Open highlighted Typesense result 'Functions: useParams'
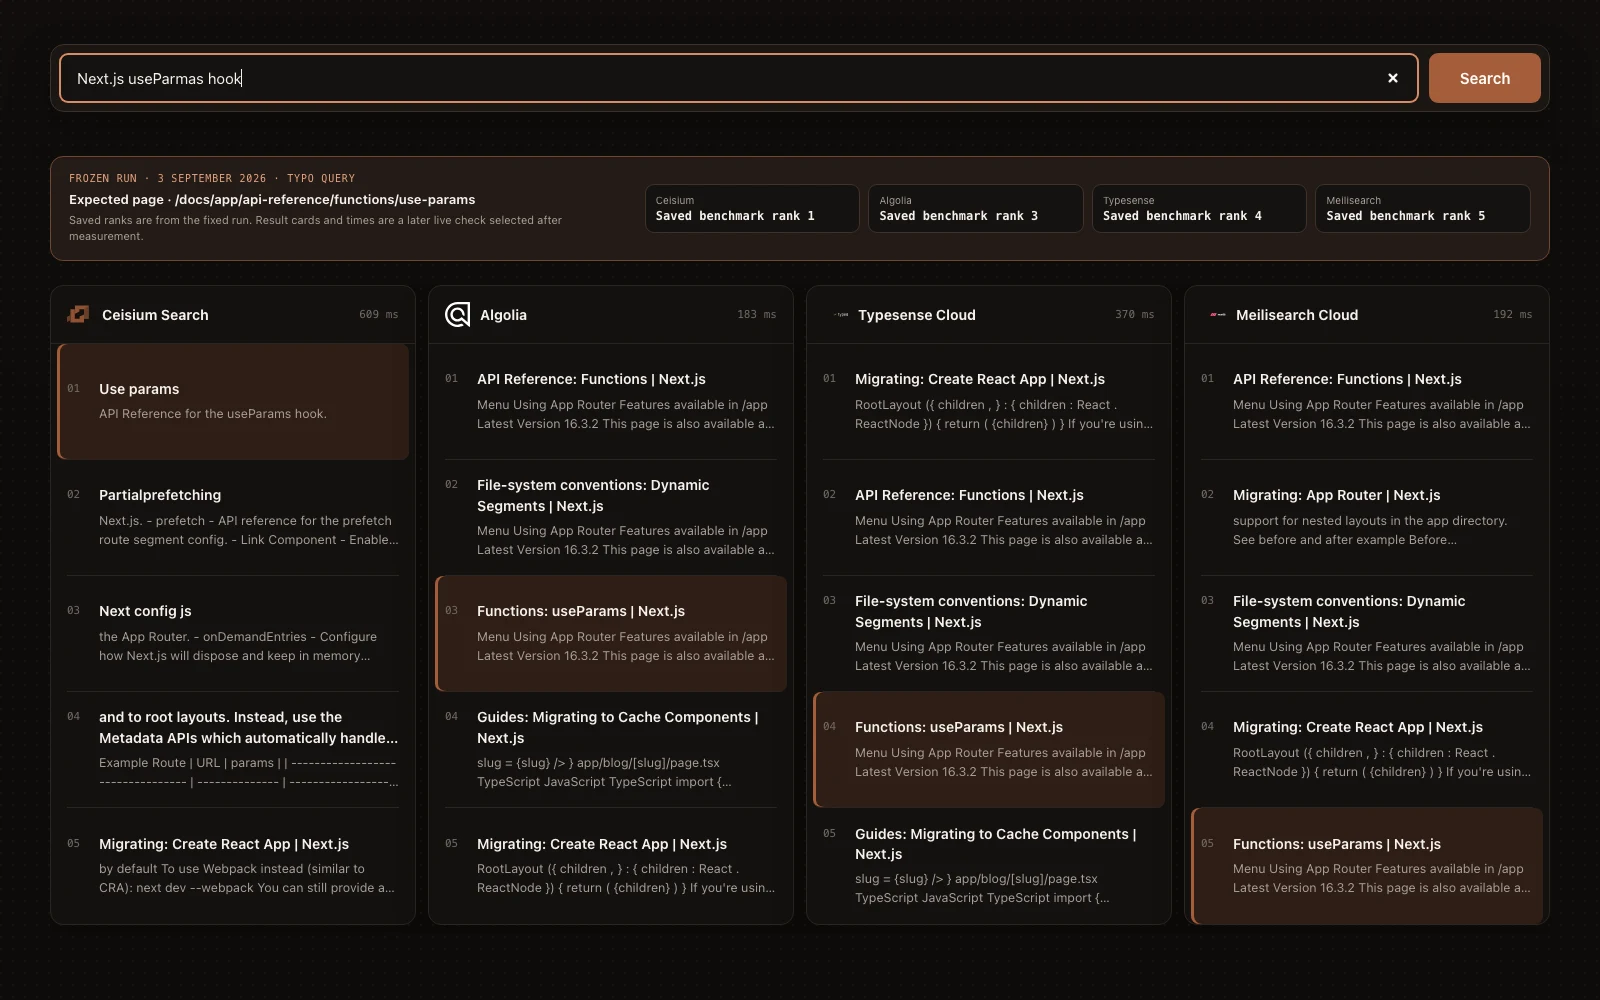Viewport: 1600px width, 1000px height. pyautogui.click(x=989, y=749)
